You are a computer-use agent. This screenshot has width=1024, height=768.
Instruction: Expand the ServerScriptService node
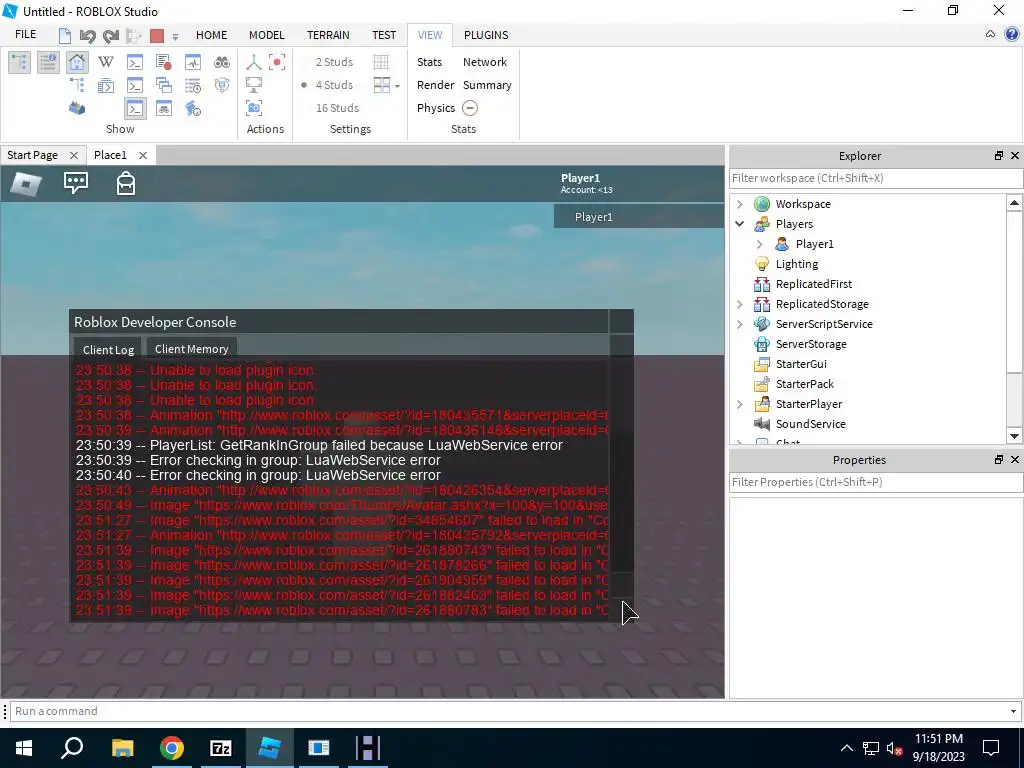[x=740, y=324]
